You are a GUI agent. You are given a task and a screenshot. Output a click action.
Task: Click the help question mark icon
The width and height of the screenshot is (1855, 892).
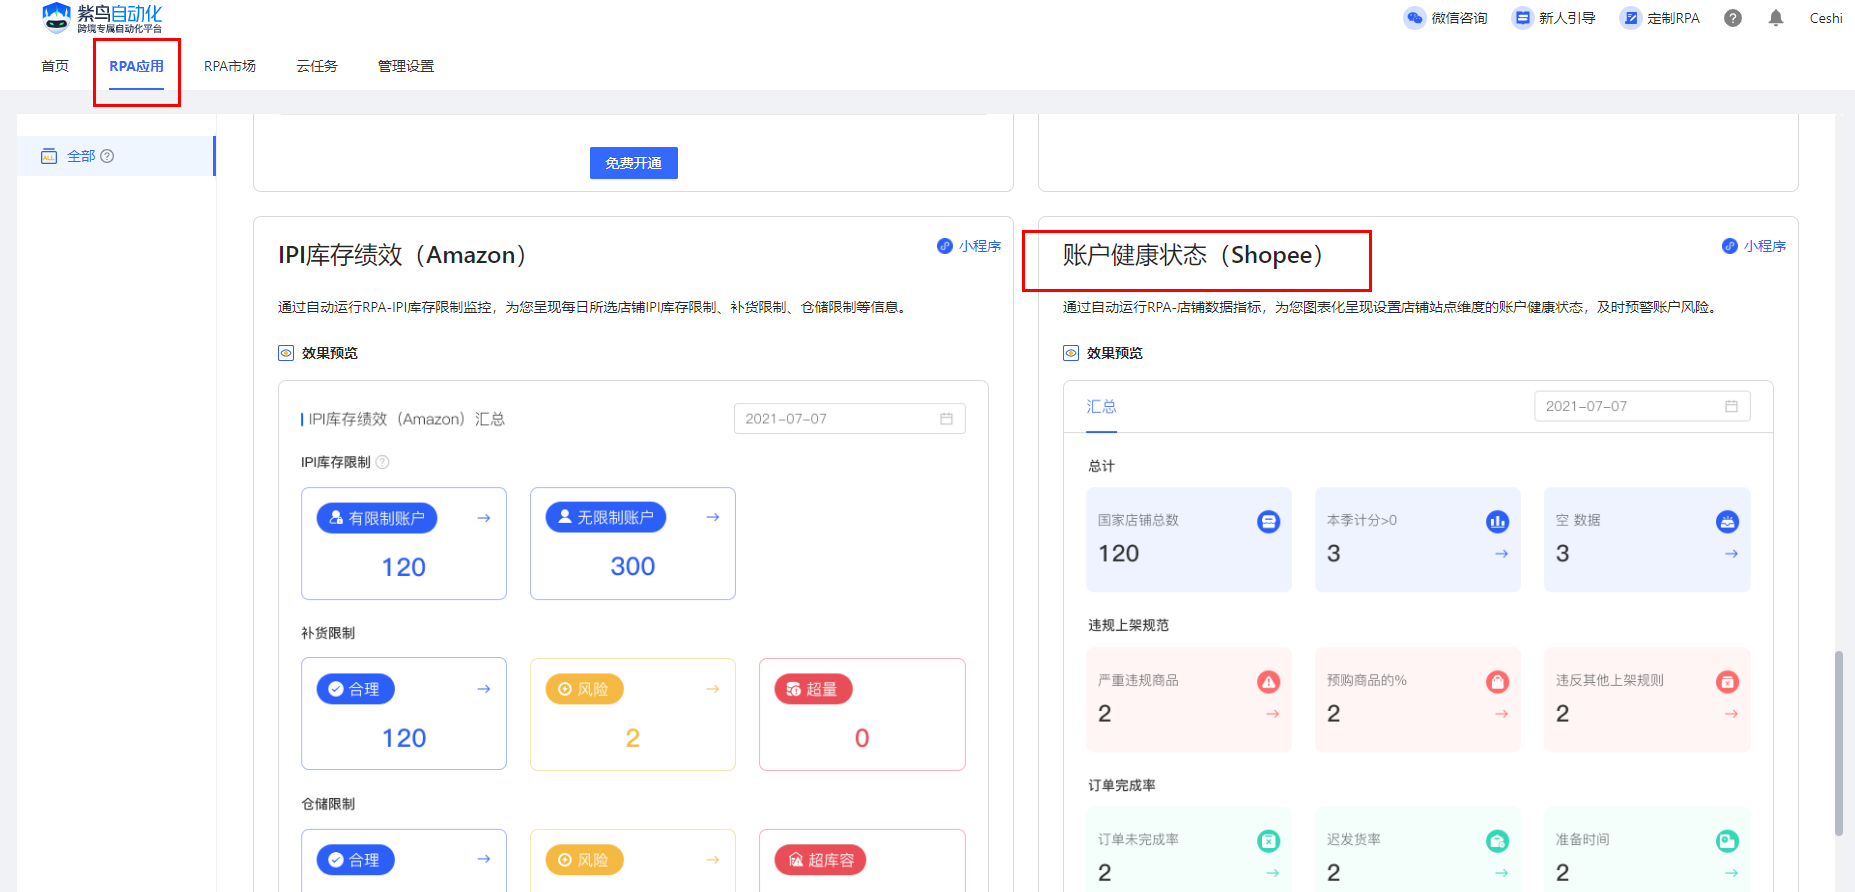[x=1733, y=18]
